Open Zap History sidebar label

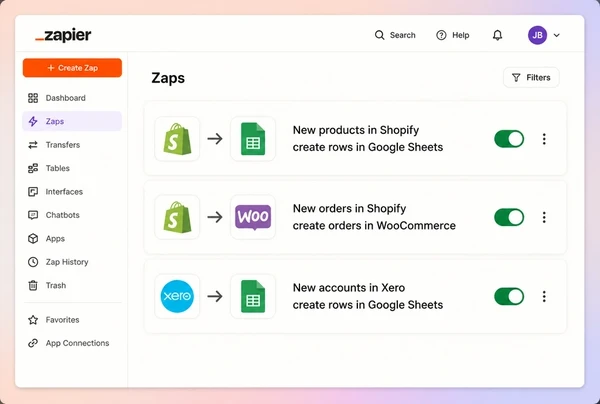coord(67,262)
